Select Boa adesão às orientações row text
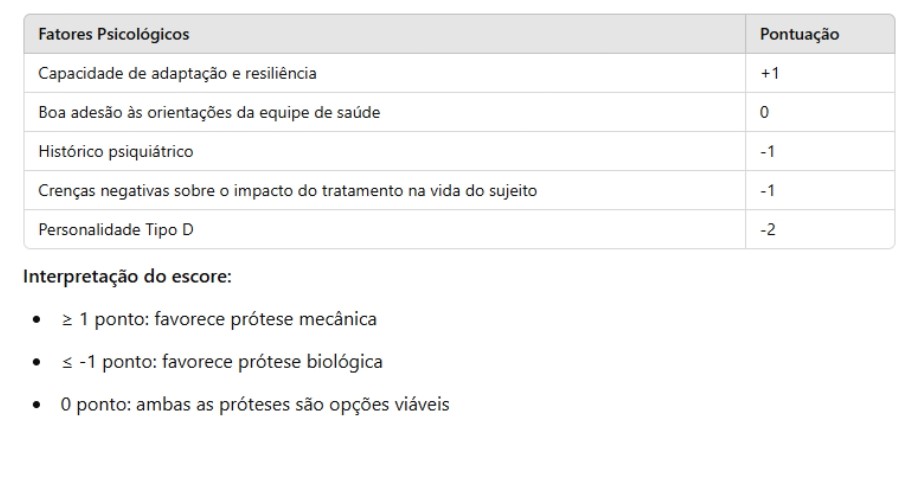Image resolution: width=902 pixels, height=485 pixels. click(209, 113)
